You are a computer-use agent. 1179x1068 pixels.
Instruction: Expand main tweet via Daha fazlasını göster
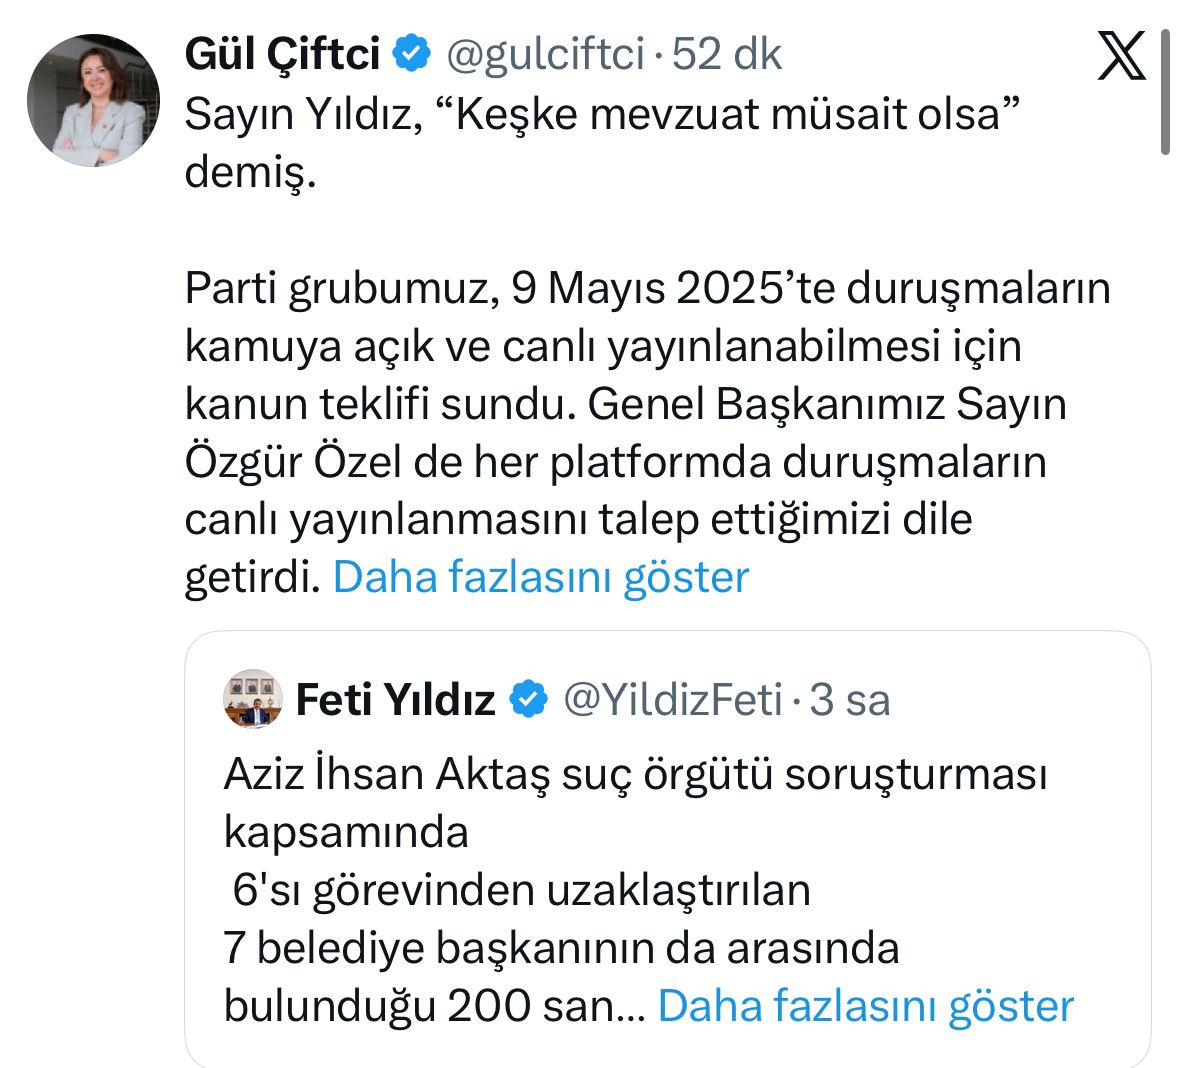pyautogui.click(x=540, y=577)
